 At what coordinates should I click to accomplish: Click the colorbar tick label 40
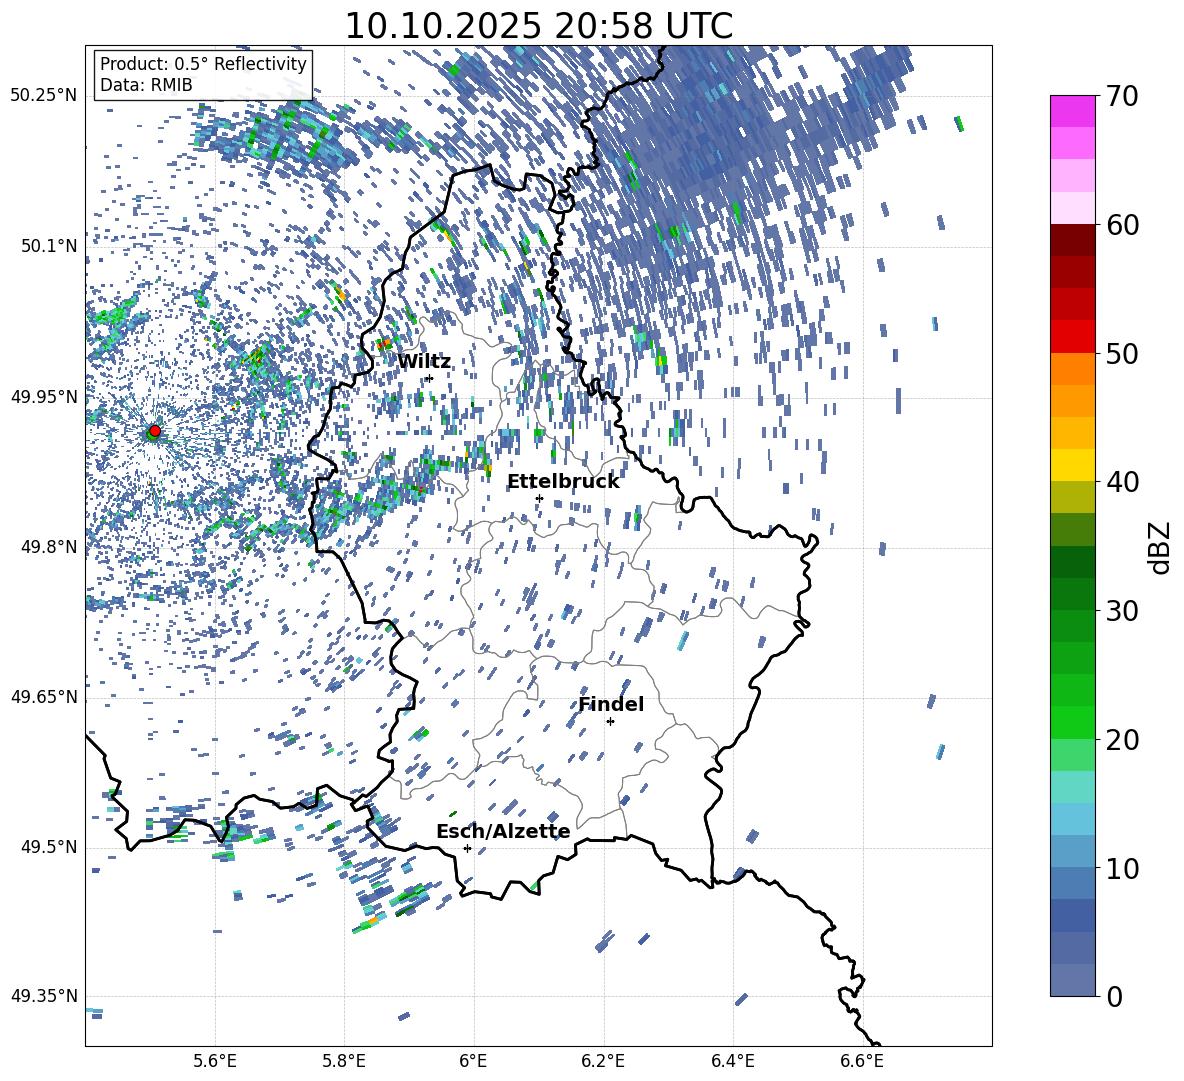click(x=1123, y=482)
